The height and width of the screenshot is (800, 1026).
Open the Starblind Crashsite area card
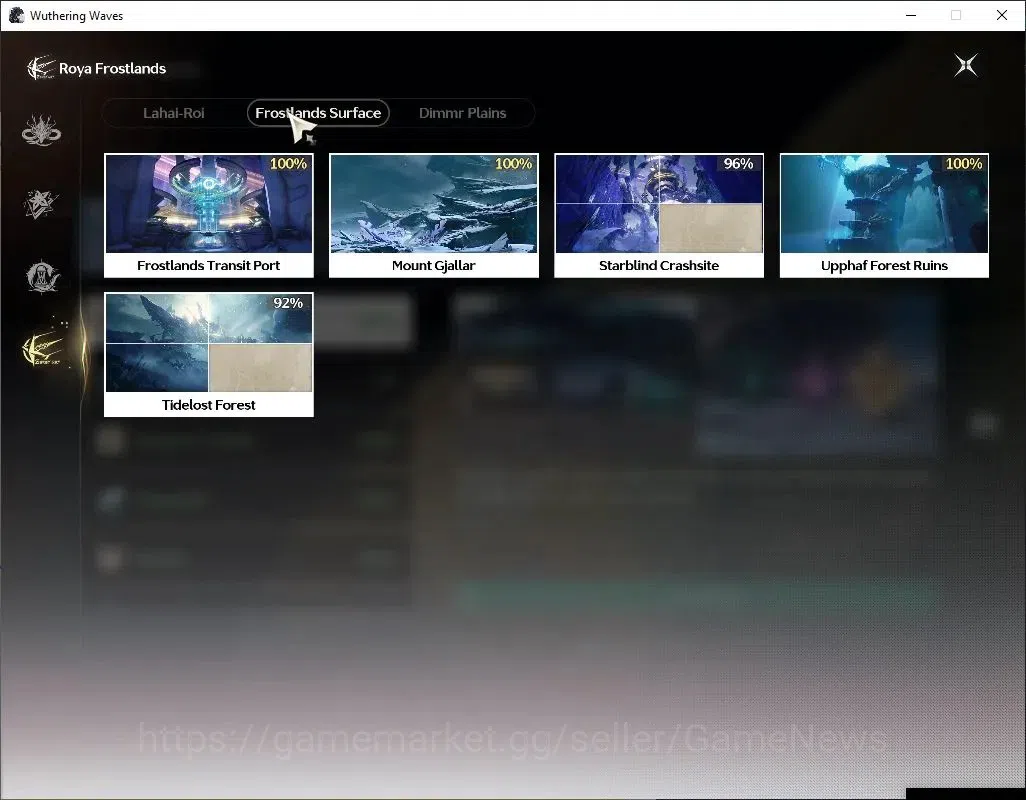click(659, 216)
